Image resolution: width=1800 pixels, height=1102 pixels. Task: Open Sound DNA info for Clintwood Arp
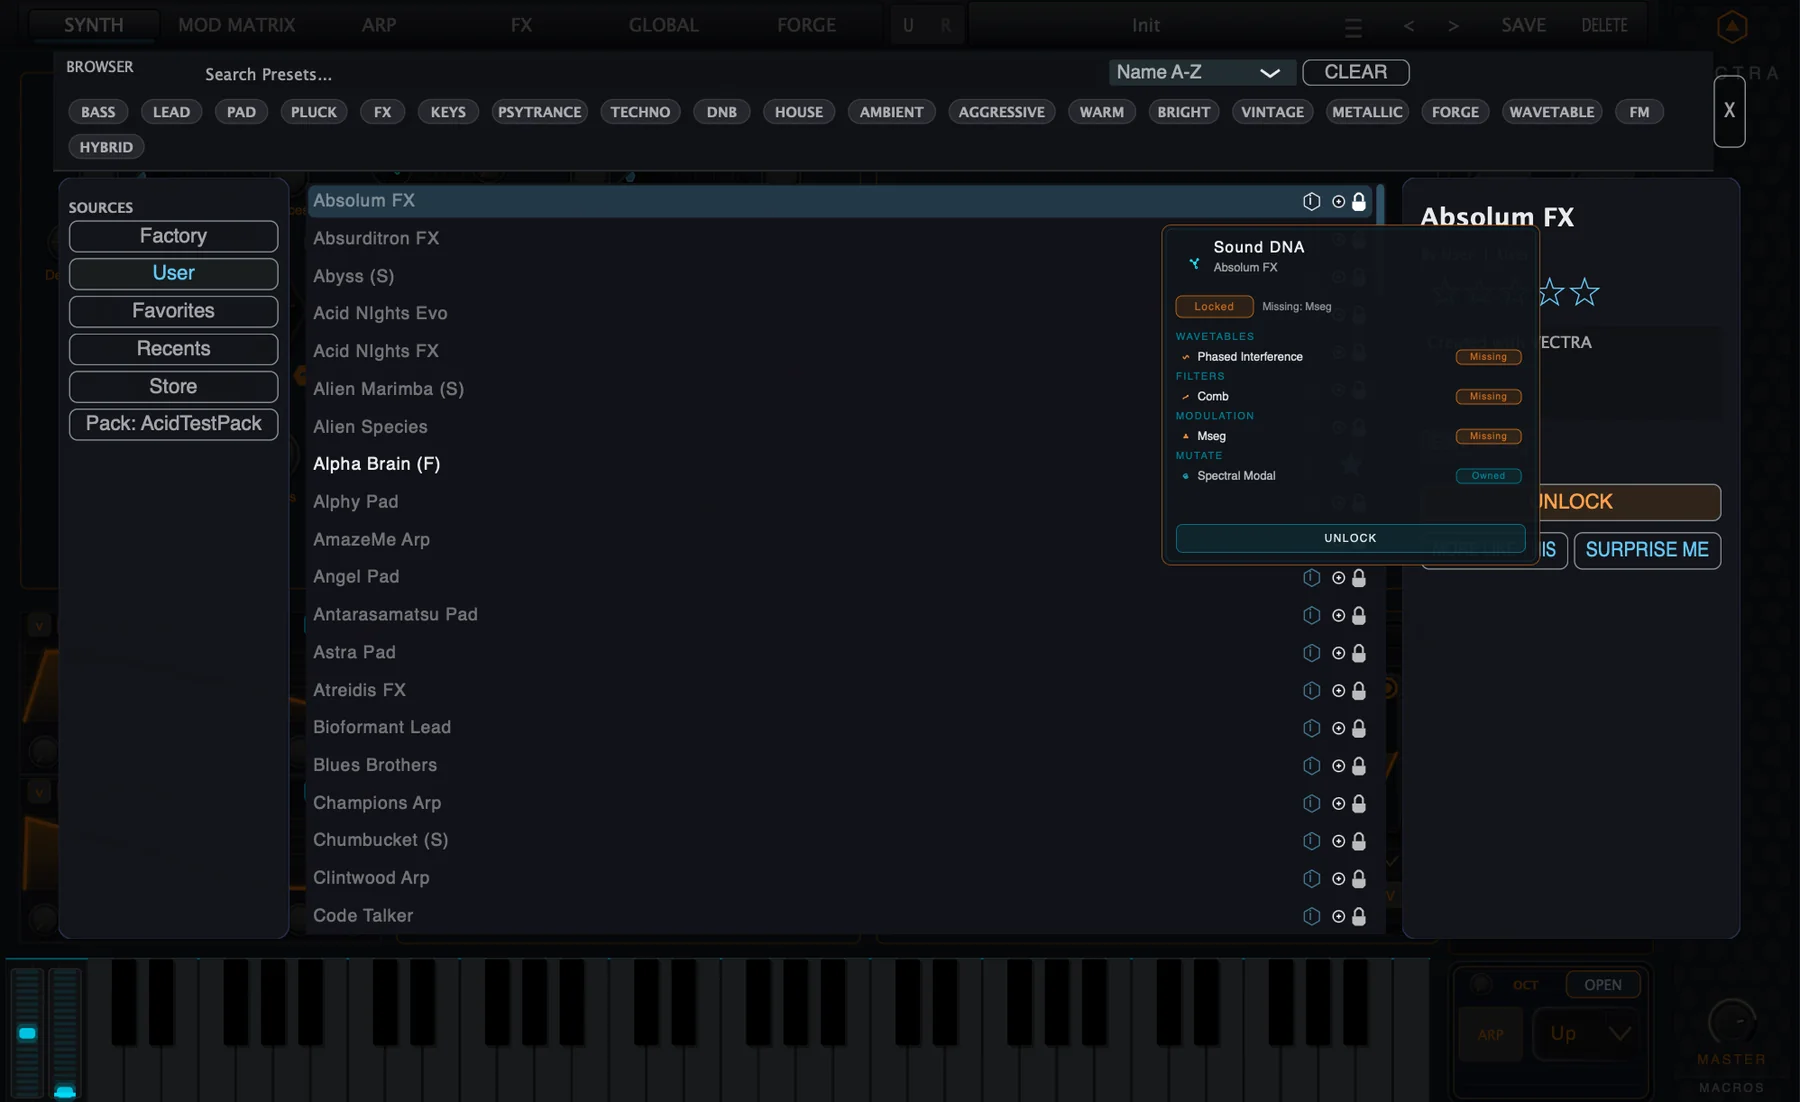pos(1311,879)
